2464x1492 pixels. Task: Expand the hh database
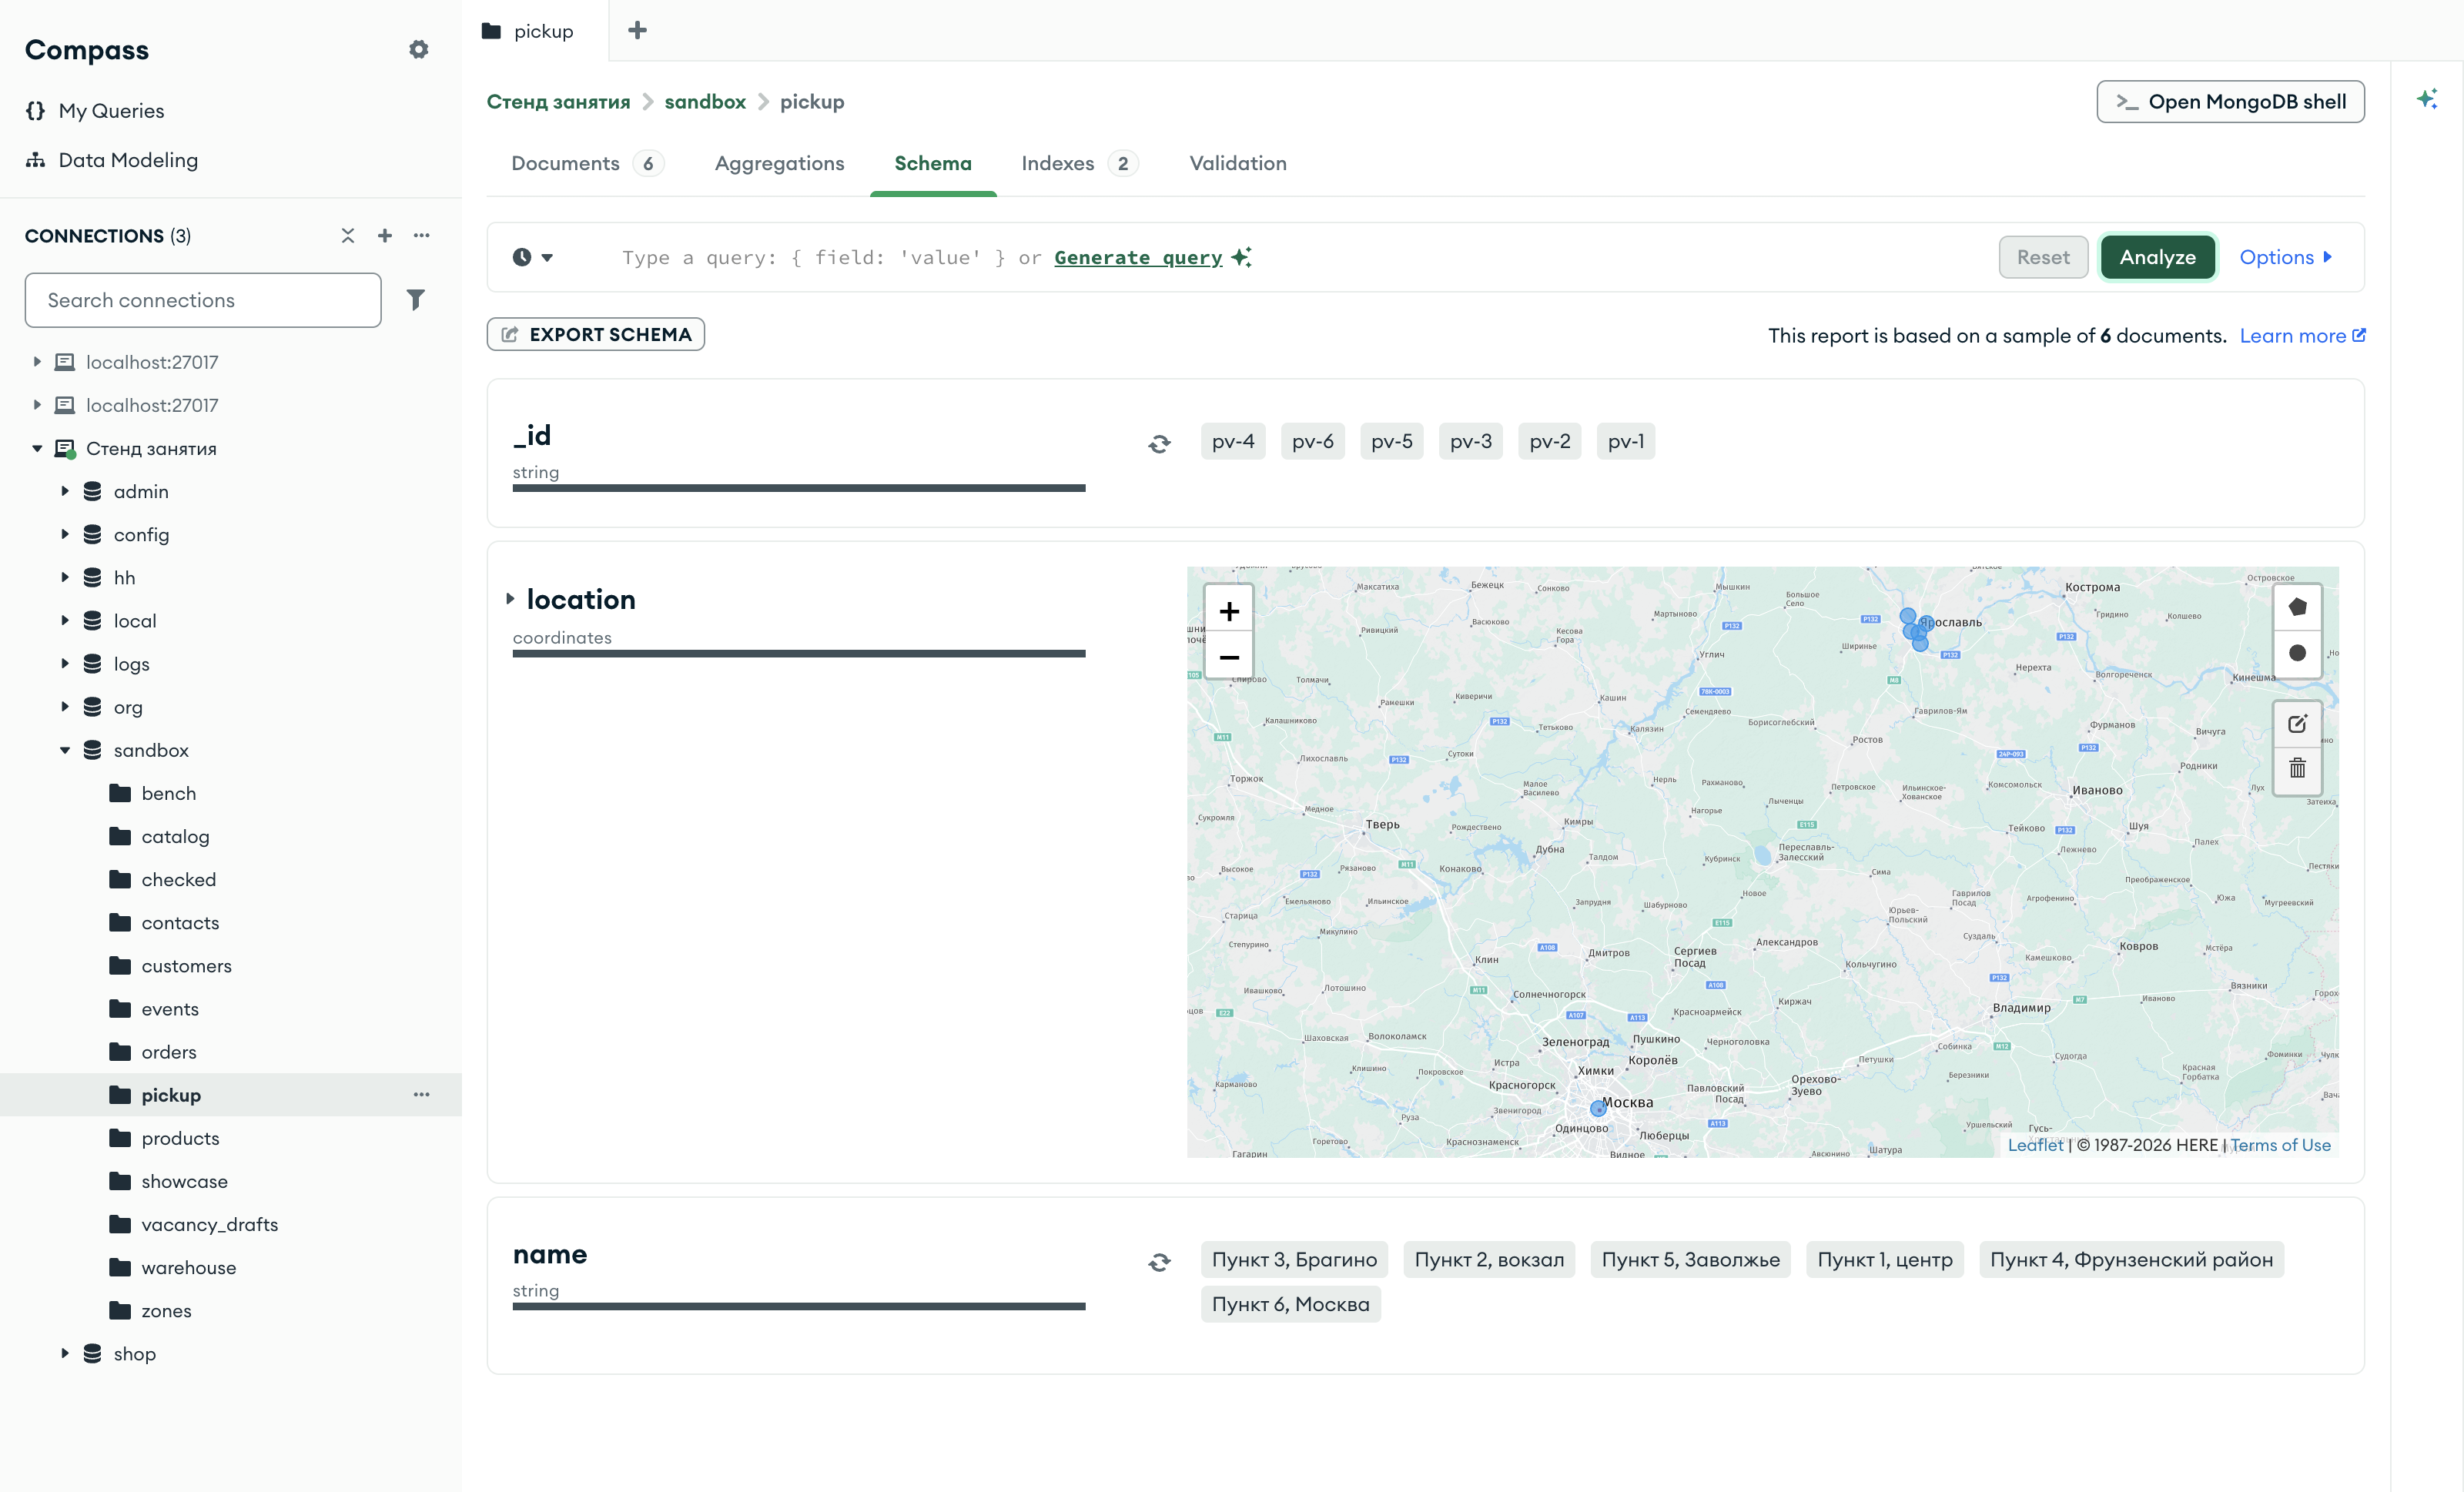tap(65, 577)
